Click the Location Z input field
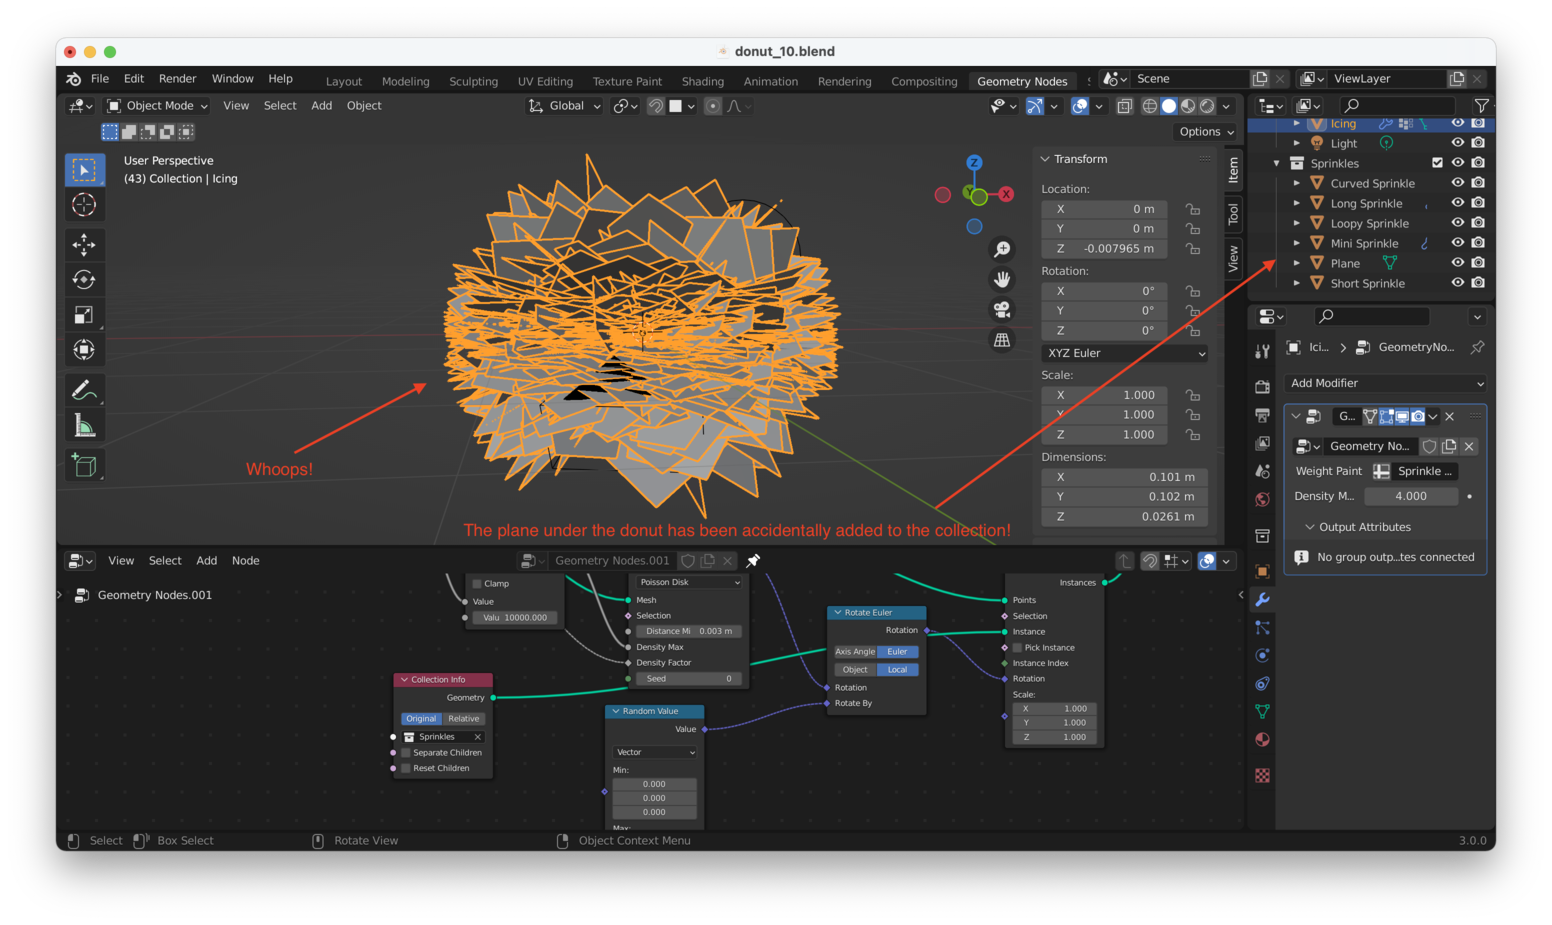 coord(1104,249)
